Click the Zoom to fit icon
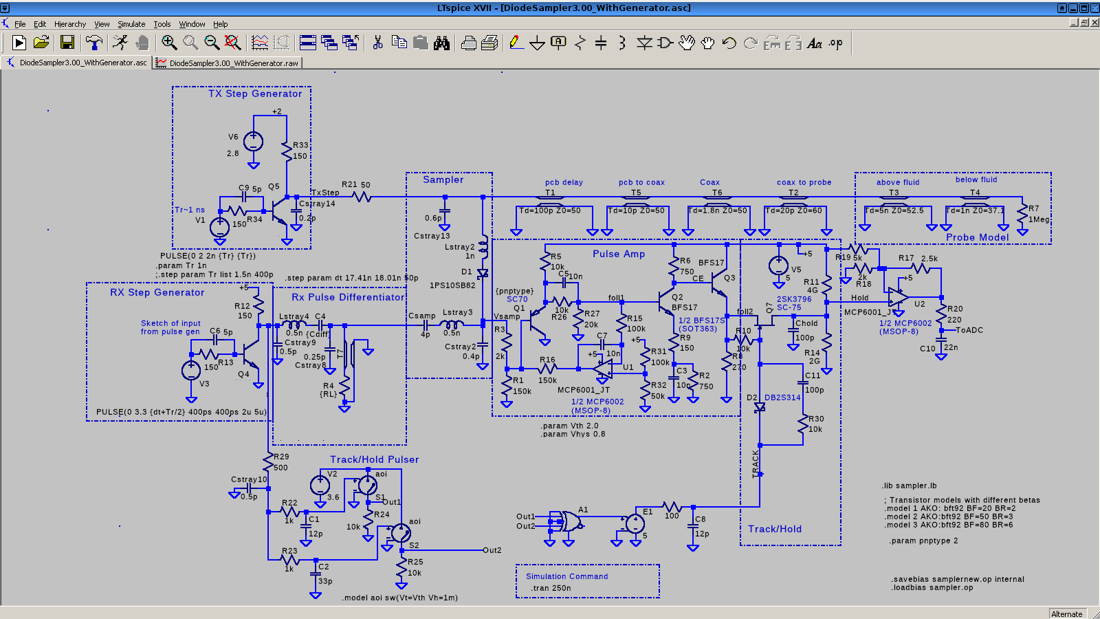The width and height of the screenshot is (1100, 619). (232, 43)
